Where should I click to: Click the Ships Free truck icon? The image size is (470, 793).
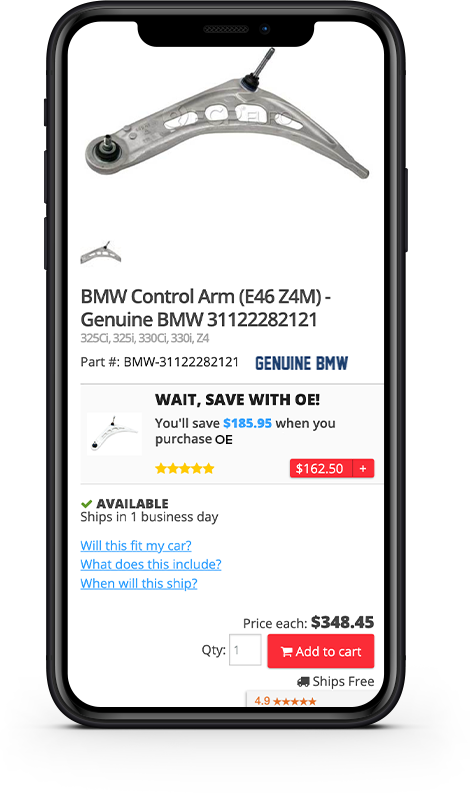(x=303, y=682)
